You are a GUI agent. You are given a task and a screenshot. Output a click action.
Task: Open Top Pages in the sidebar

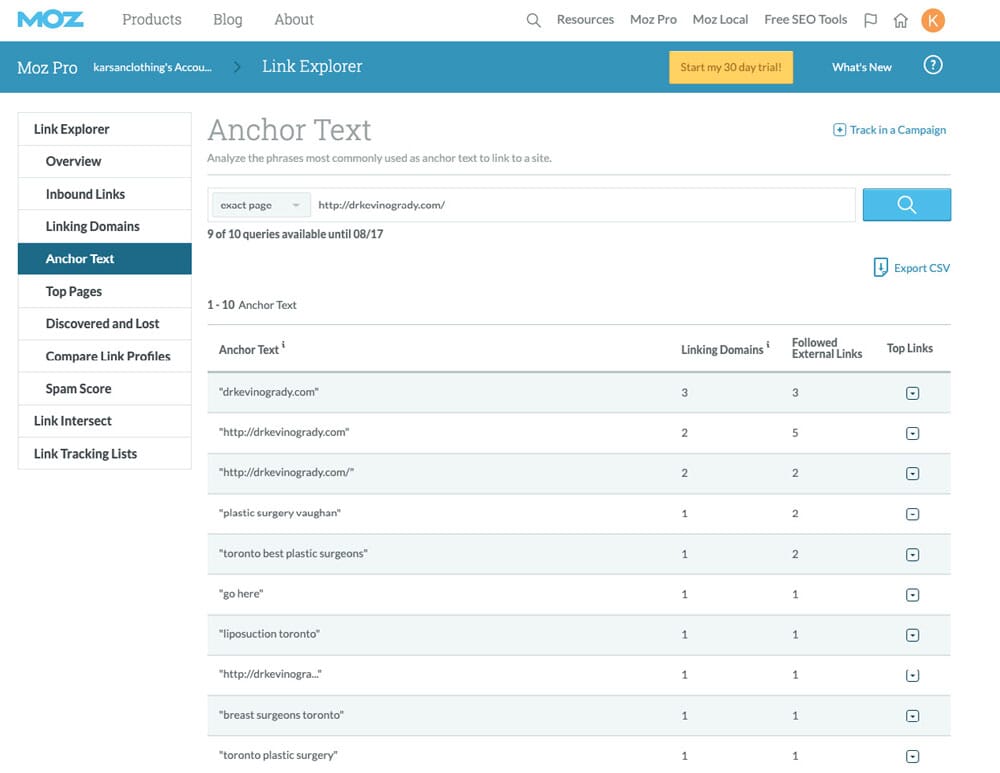[105, 291]
